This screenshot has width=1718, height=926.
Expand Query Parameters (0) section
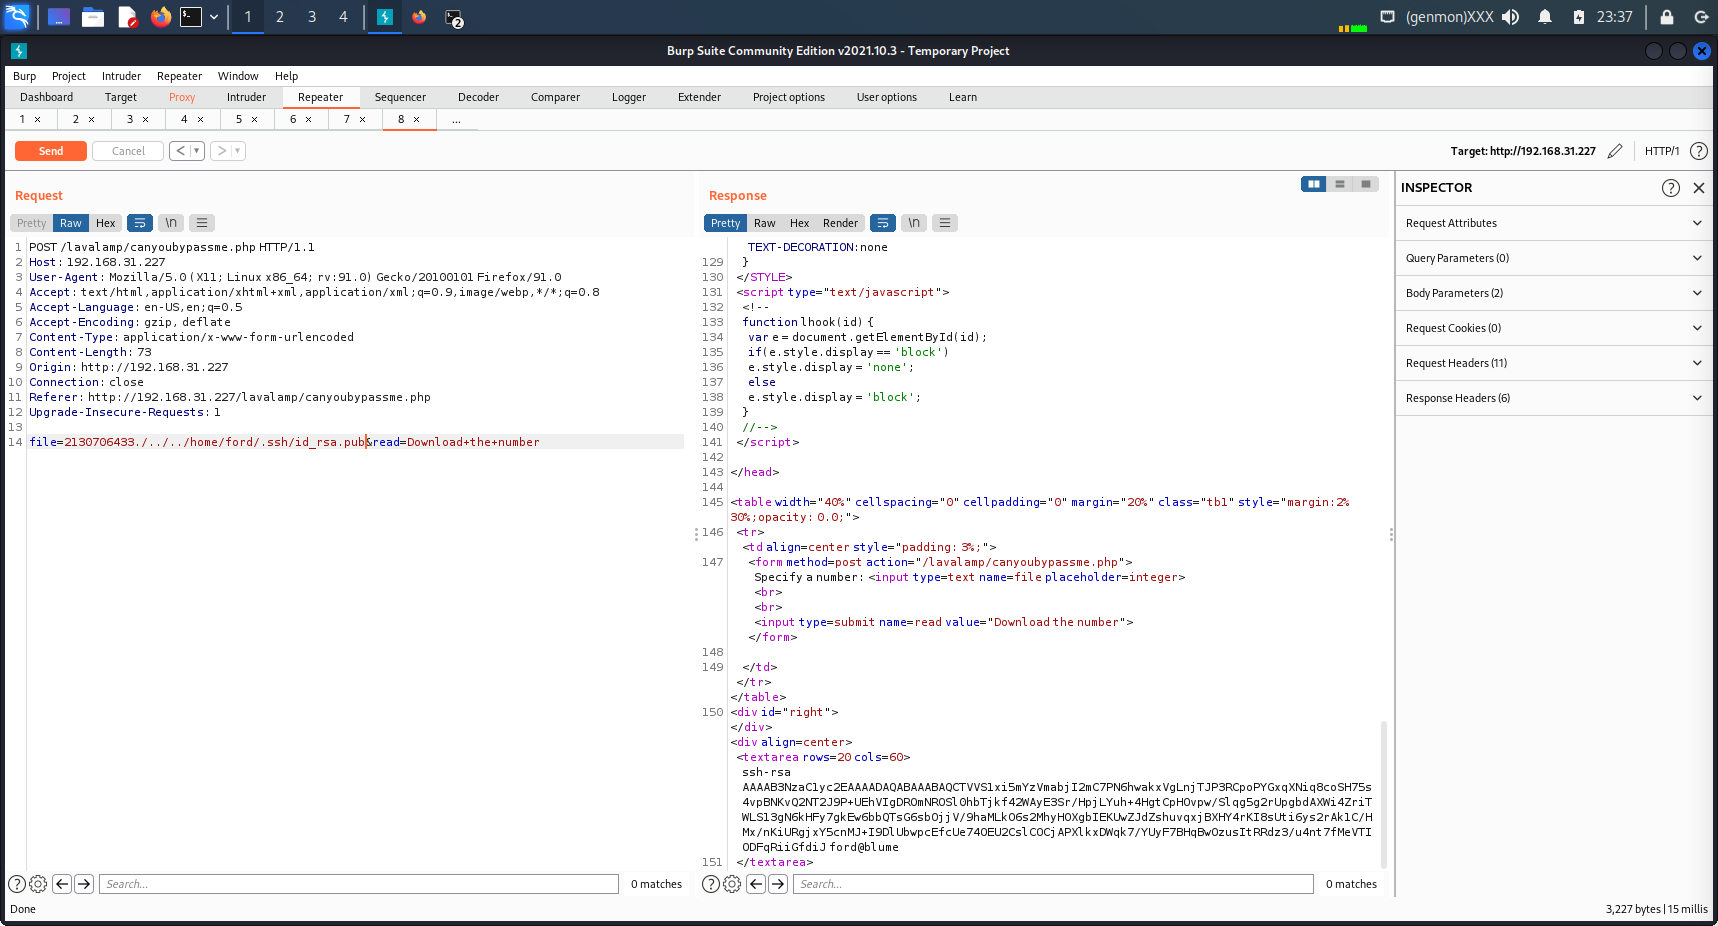(1555, 258)
